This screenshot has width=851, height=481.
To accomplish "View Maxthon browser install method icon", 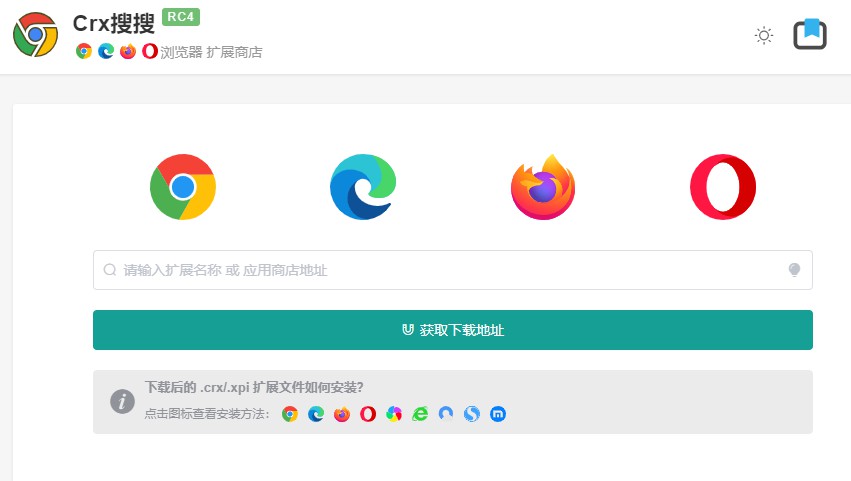I will click(498, 414).
